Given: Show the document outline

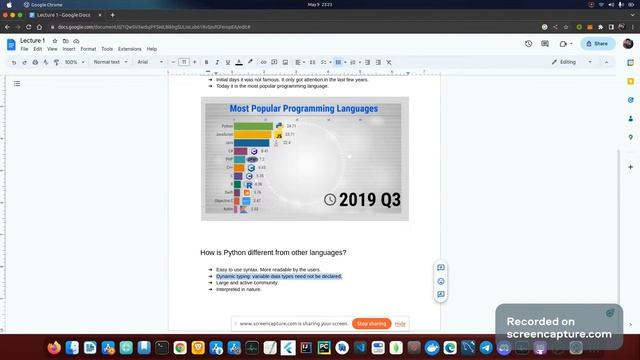Looking at the screenshot, I should click(x=17, y=84).
